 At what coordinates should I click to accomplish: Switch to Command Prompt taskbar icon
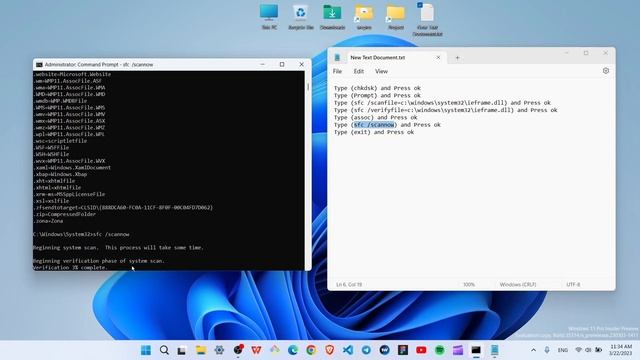476,350
